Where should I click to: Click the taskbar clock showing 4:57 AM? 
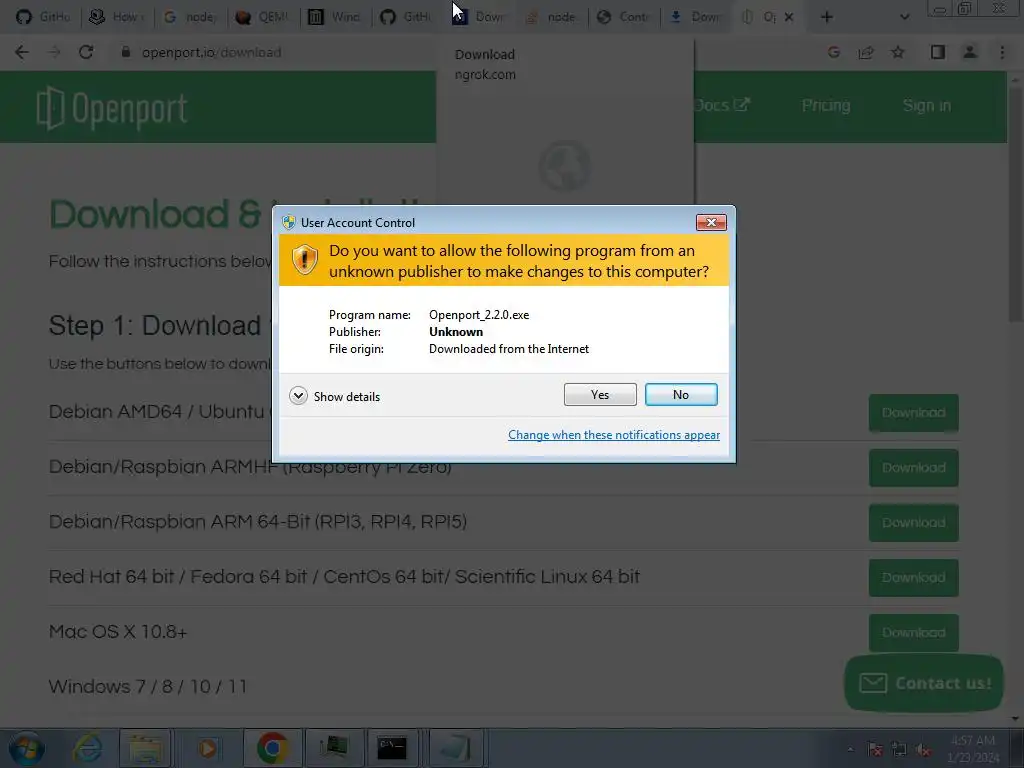(972, 748)
